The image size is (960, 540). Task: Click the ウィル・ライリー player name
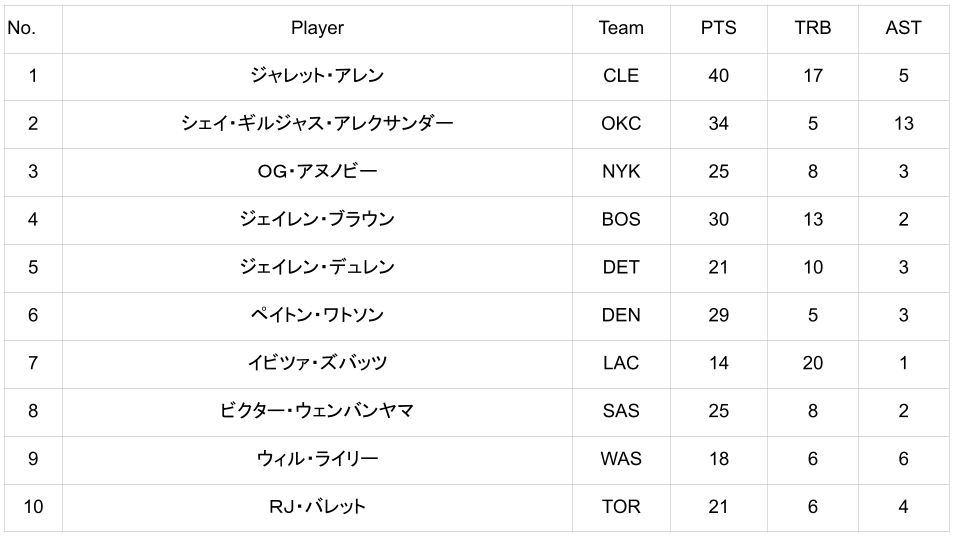point(317,459)
